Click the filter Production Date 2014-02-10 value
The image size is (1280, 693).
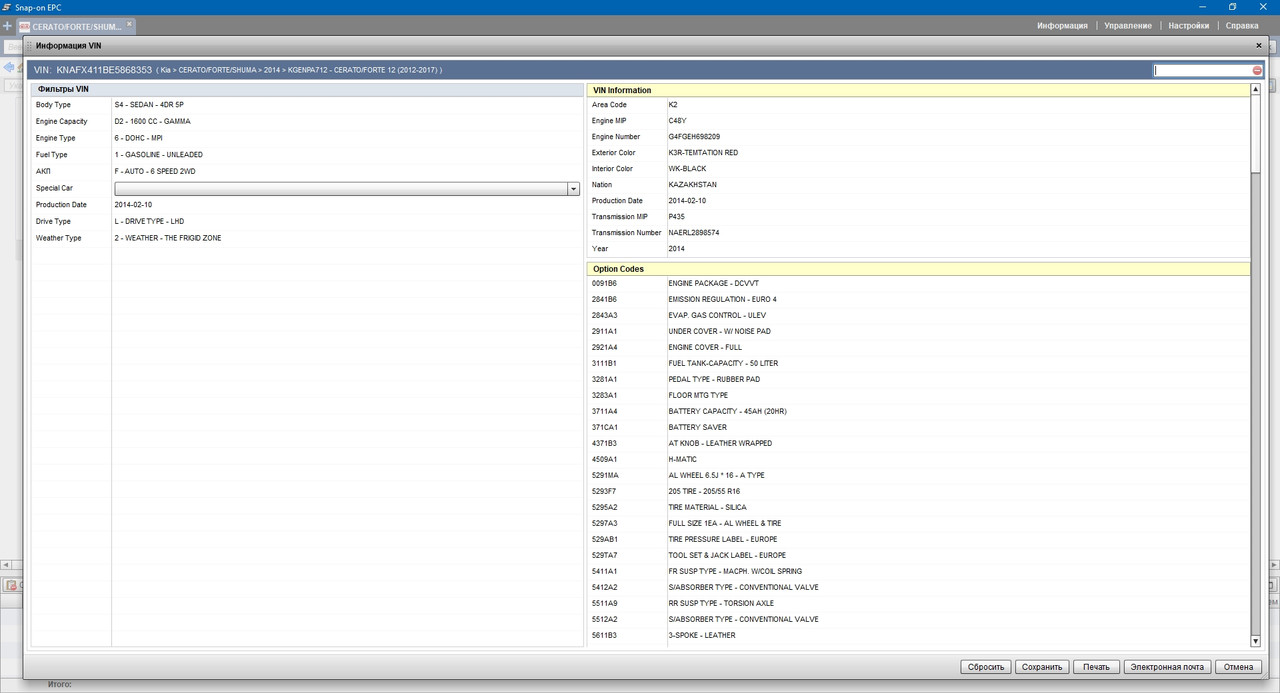133,205
